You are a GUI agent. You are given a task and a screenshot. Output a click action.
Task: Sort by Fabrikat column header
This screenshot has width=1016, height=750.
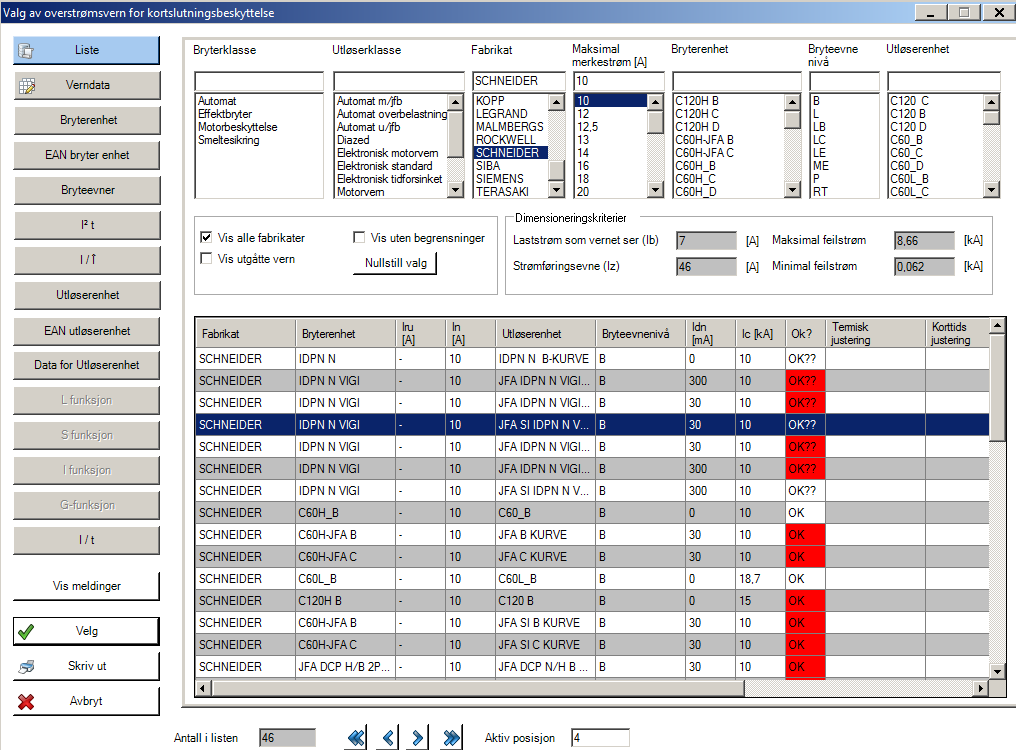246,334
